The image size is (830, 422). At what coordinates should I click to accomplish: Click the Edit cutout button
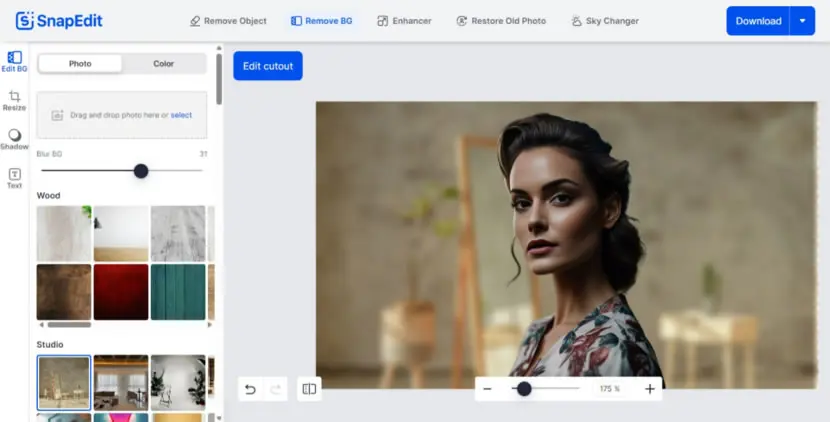(268, 66)
